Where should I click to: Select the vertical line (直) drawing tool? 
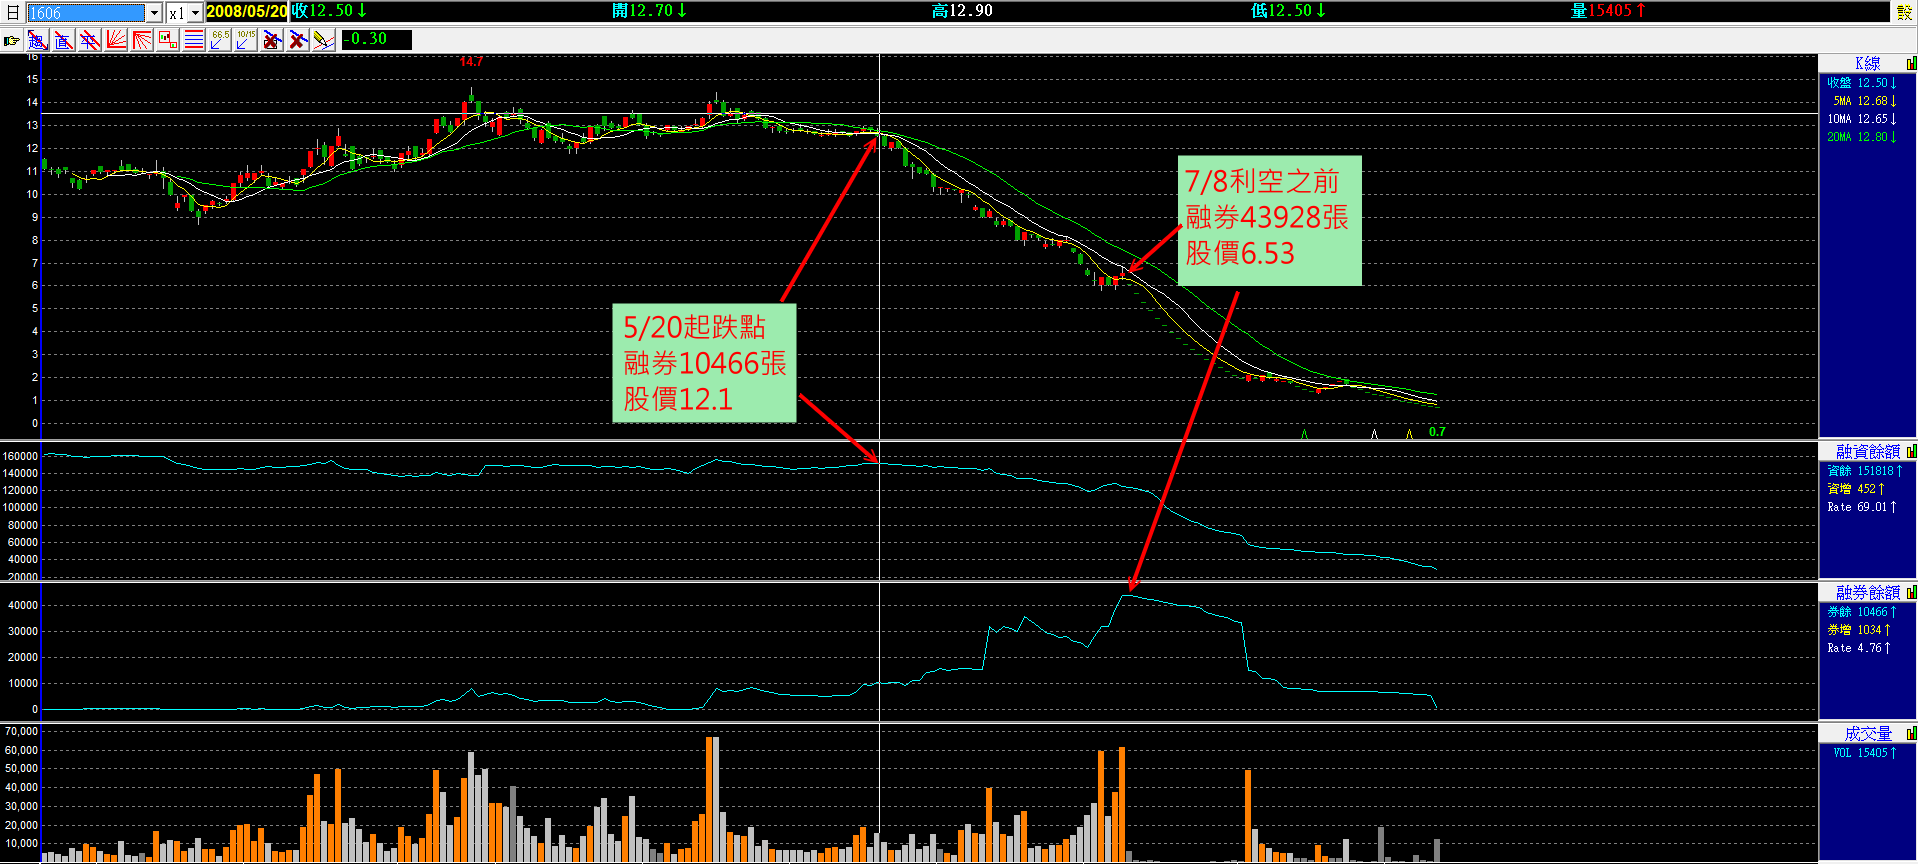click(63, 40)
